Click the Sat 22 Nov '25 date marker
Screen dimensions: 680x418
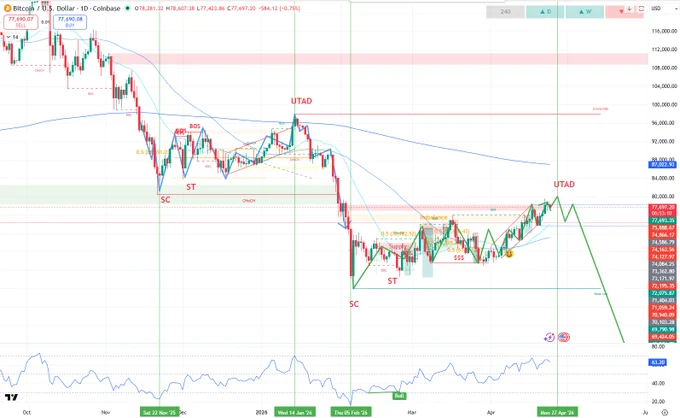coord(159,412)
